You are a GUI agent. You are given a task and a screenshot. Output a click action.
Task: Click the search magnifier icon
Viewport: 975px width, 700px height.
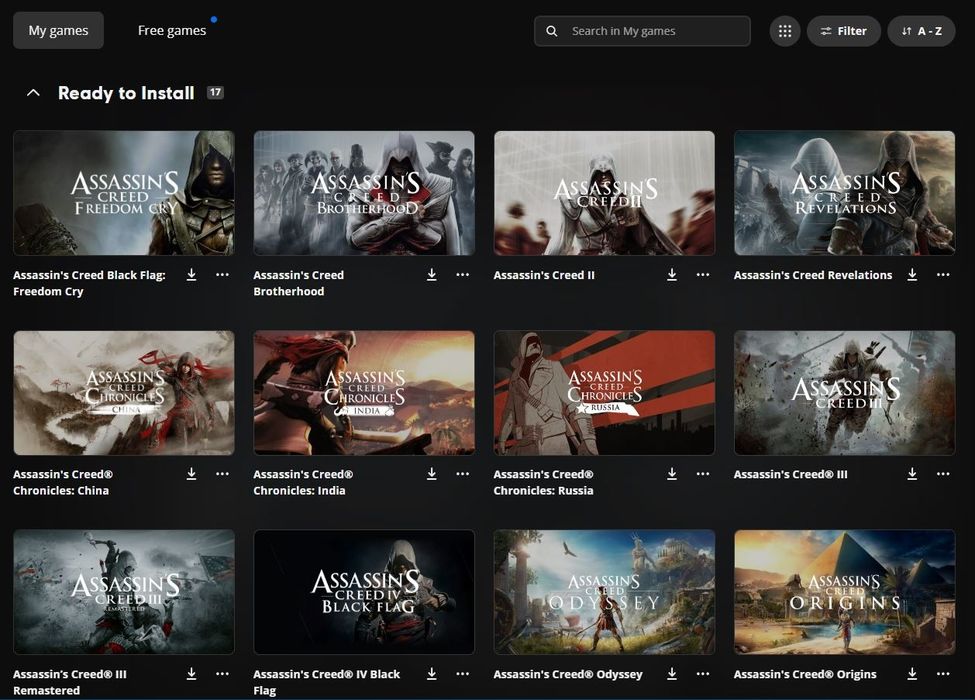click(x=552, y=31)
